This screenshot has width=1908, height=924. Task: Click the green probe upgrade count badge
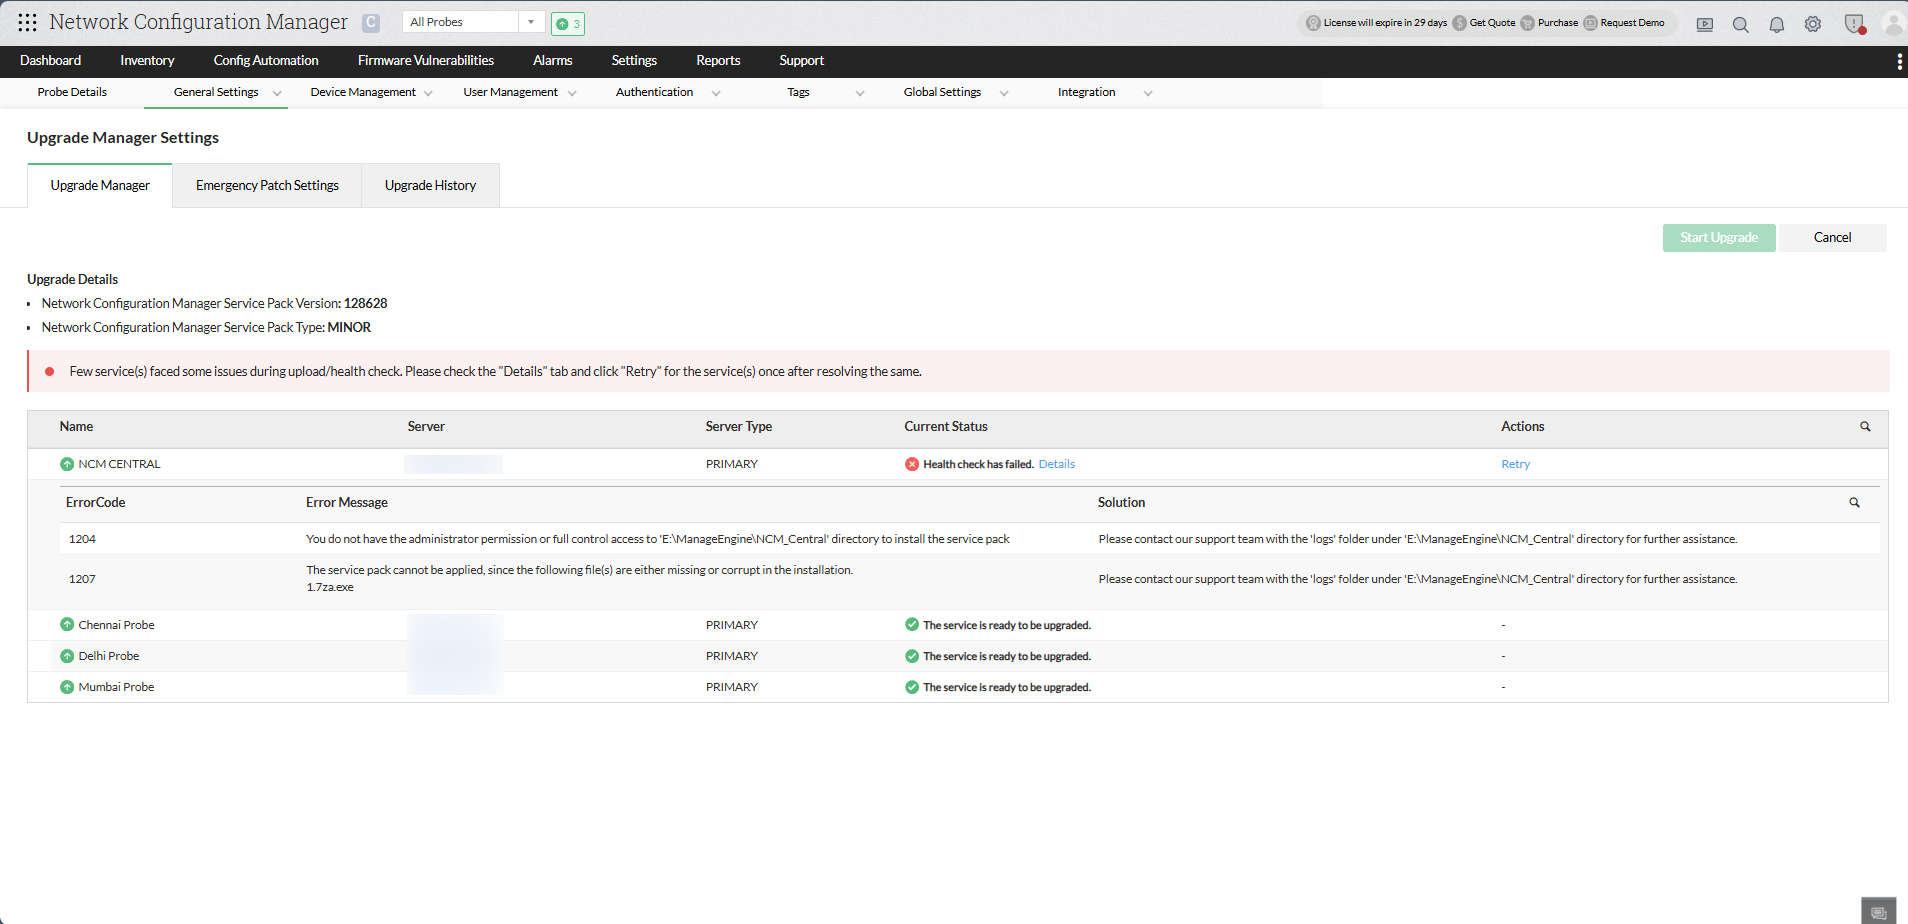pyautogui.click(x=568, y=23)
